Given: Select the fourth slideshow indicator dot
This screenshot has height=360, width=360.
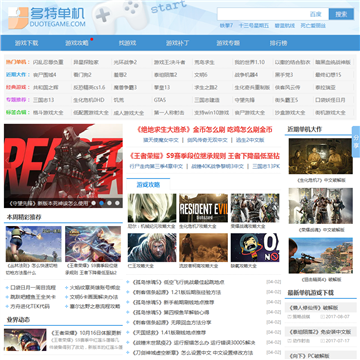Looking at the screenshot, I should pyautogui.click(x=117, y=203).
